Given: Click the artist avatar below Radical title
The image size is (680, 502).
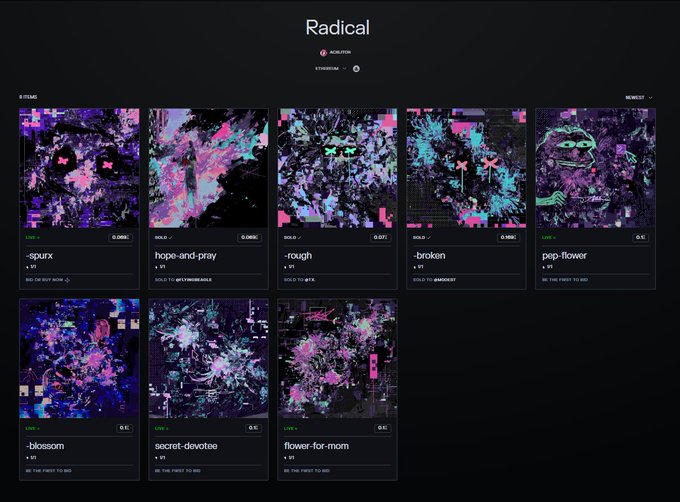Looking at the screenshot, I should pyautogui.click(x=323, y=52).
